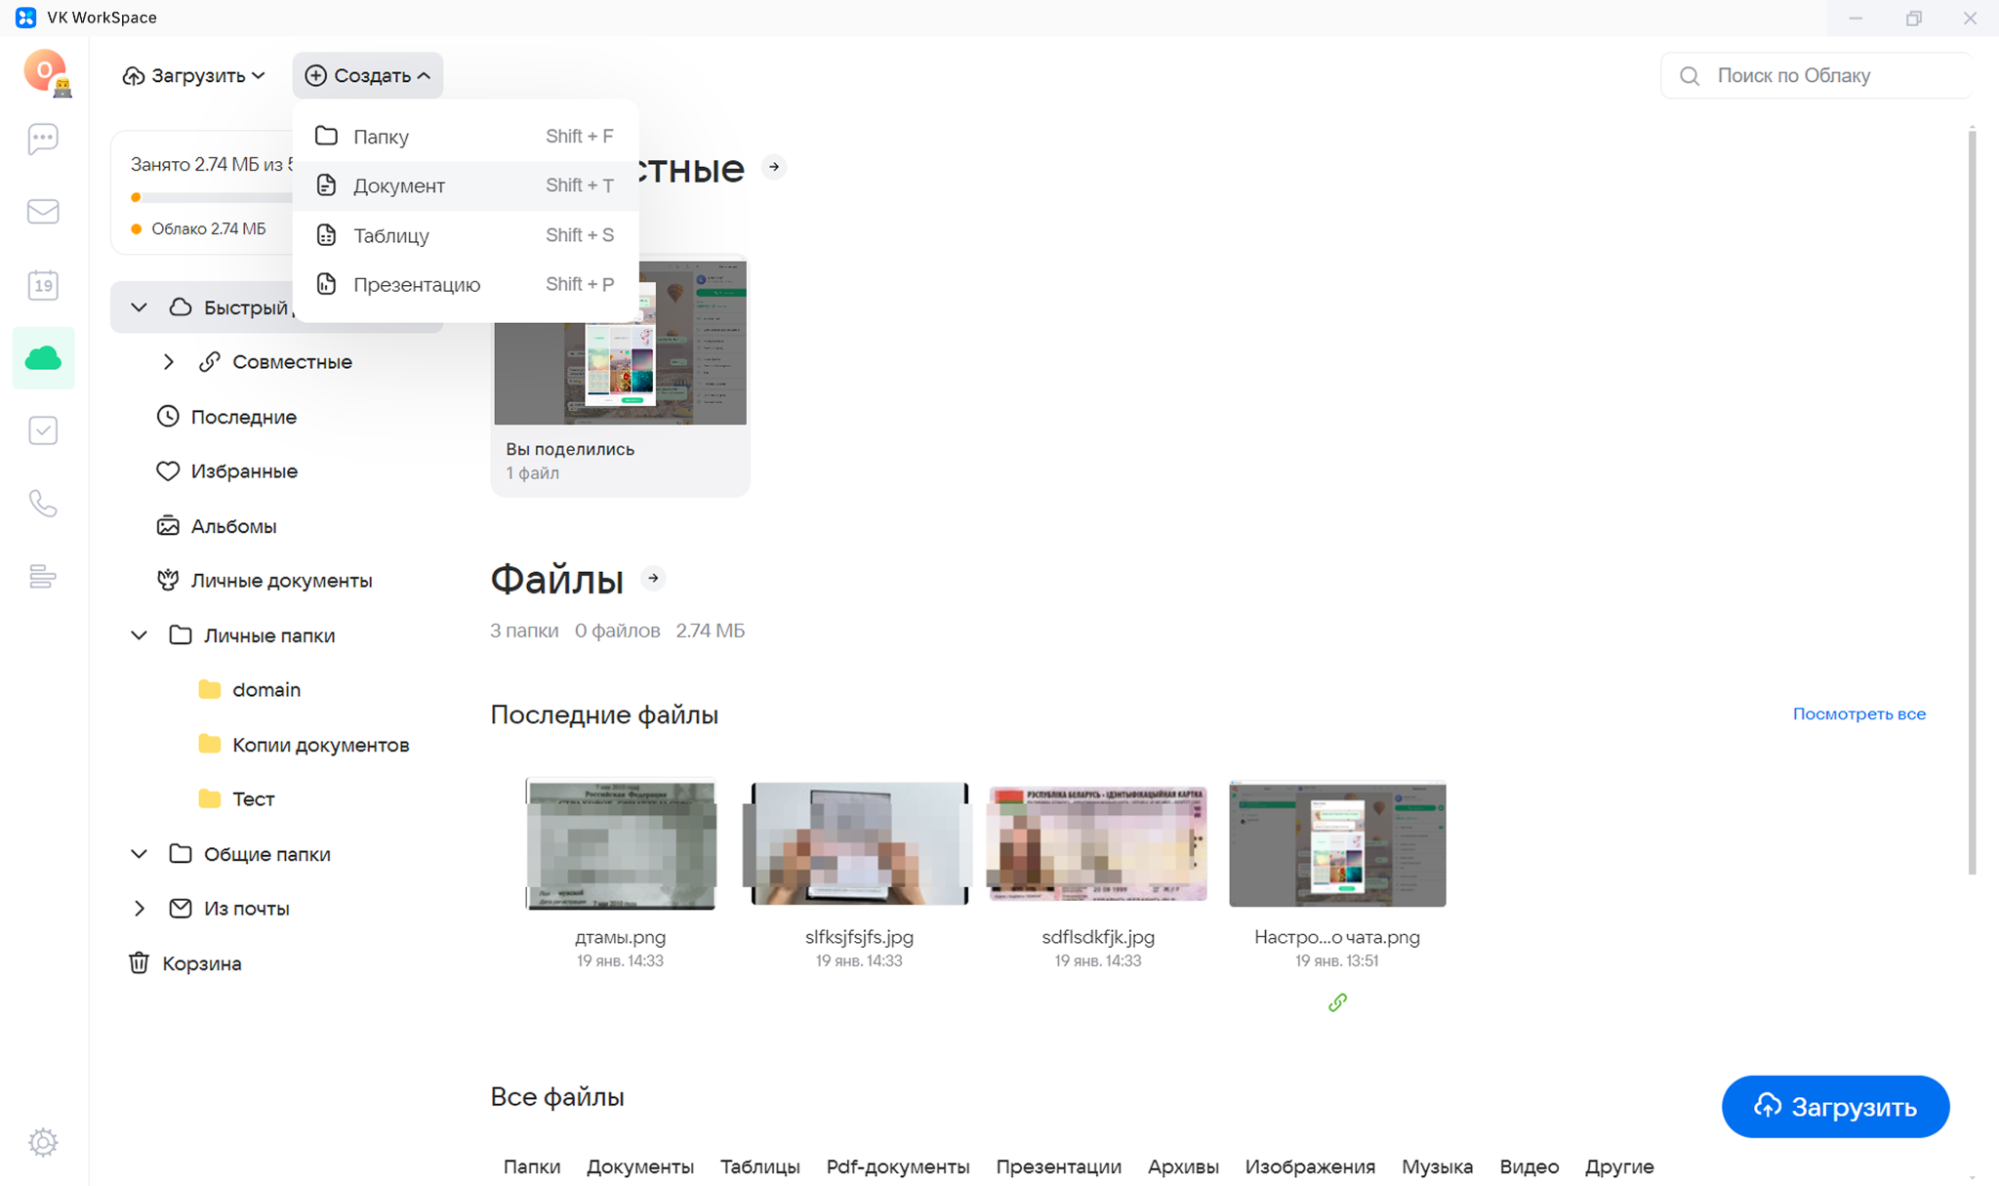Choose Документ from the Создать menu
1999x1186 pixels.
point(399,186)
